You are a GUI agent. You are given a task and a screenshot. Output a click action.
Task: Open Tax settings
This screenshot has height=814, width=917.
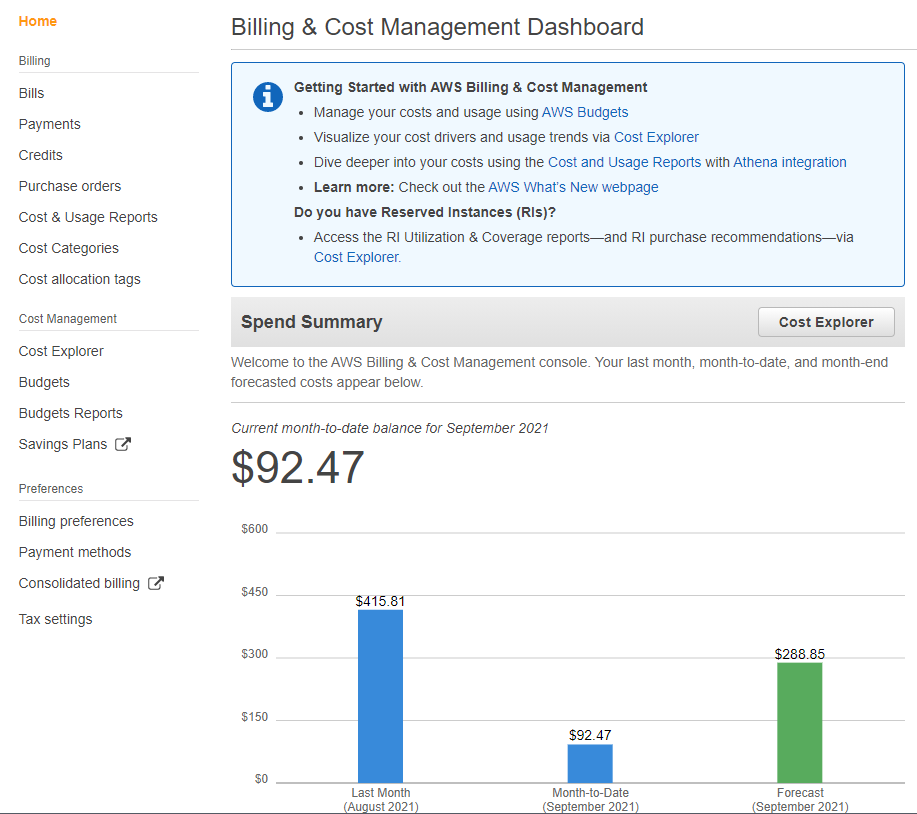[55, 618]
